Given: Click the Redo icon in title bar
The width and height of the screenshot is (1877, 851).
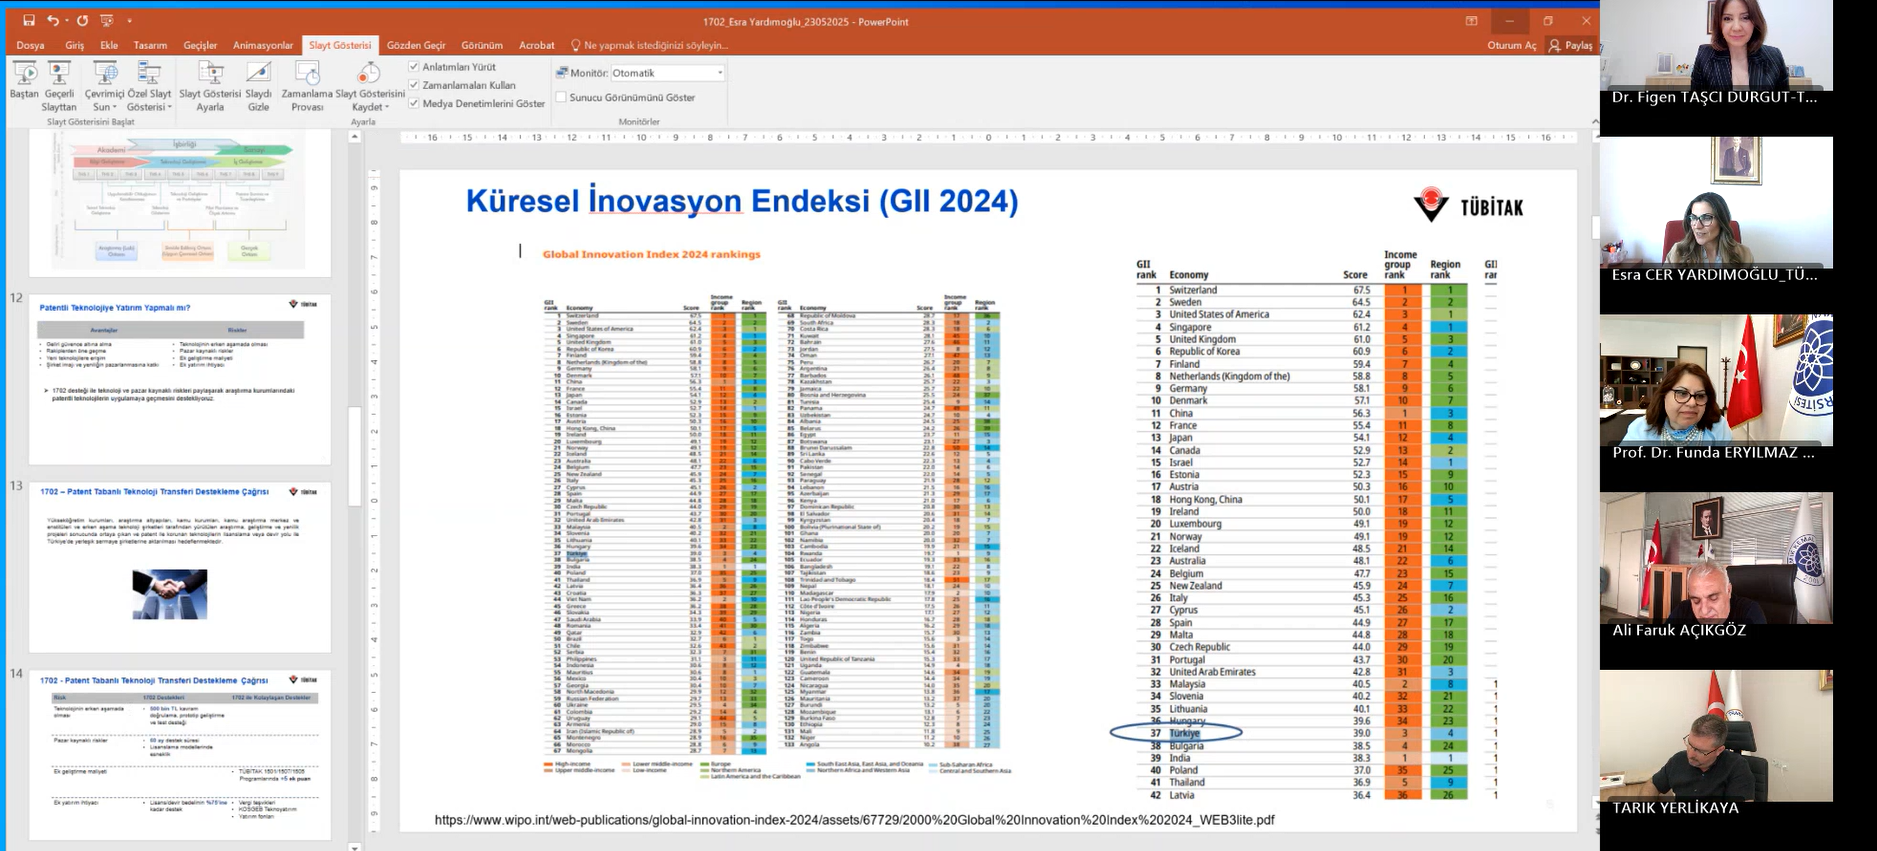Looking at the screenshot, I should pos(82,21).
